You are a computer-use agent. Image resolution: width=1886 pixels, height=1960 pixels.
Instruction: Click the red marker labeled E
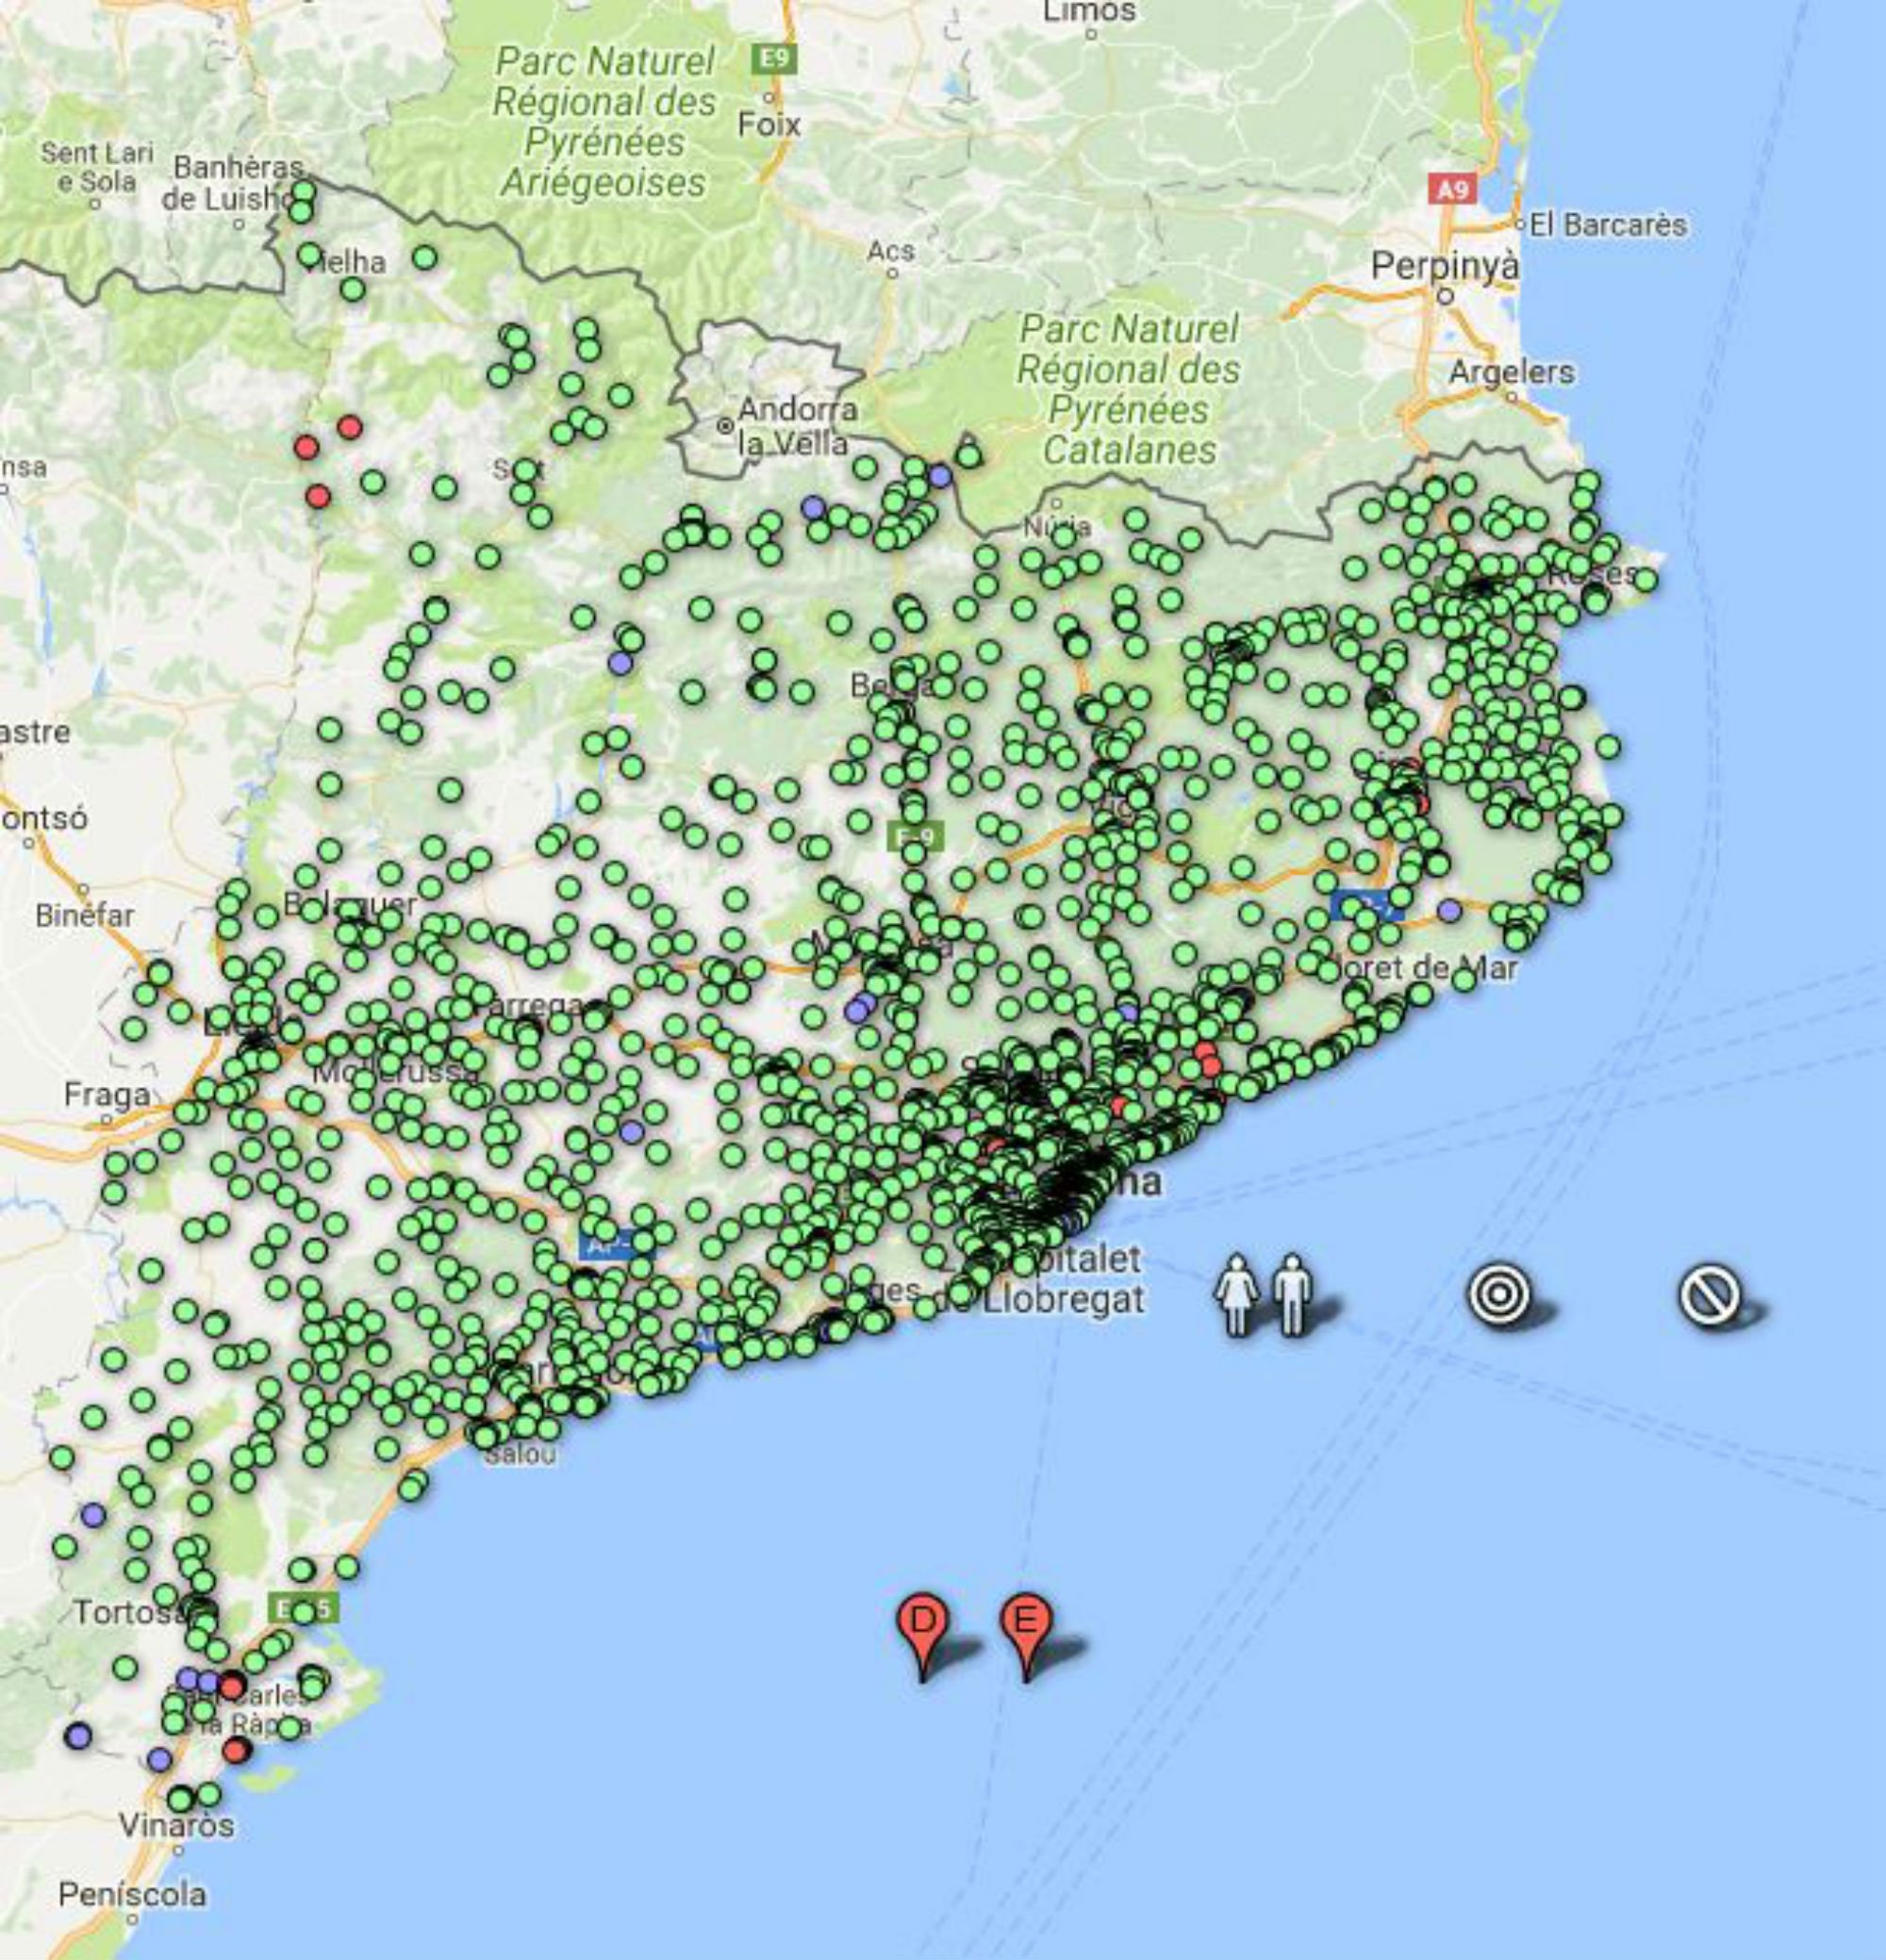(1026, 1636)
